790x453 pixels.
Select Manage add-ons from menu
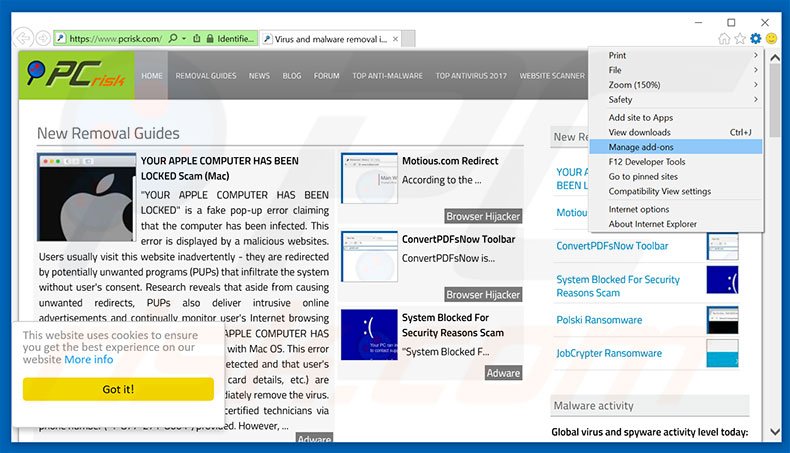click(641, 147)
